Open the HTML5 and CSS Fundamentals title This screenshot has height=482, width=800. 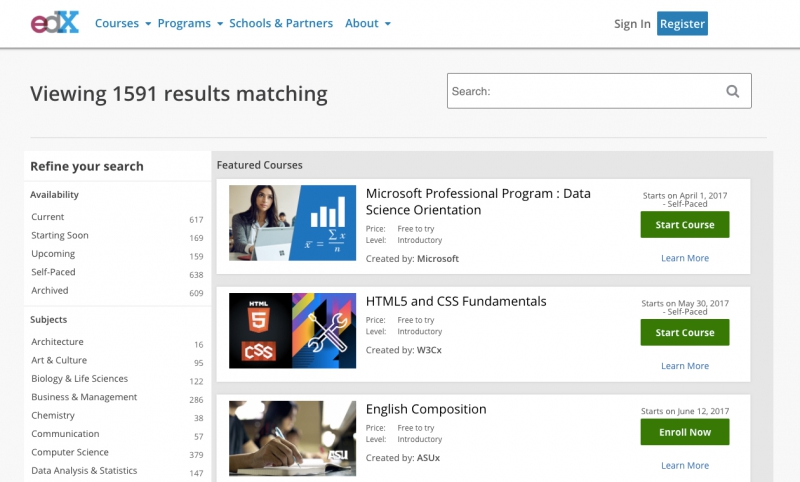[x=456, y=301]
